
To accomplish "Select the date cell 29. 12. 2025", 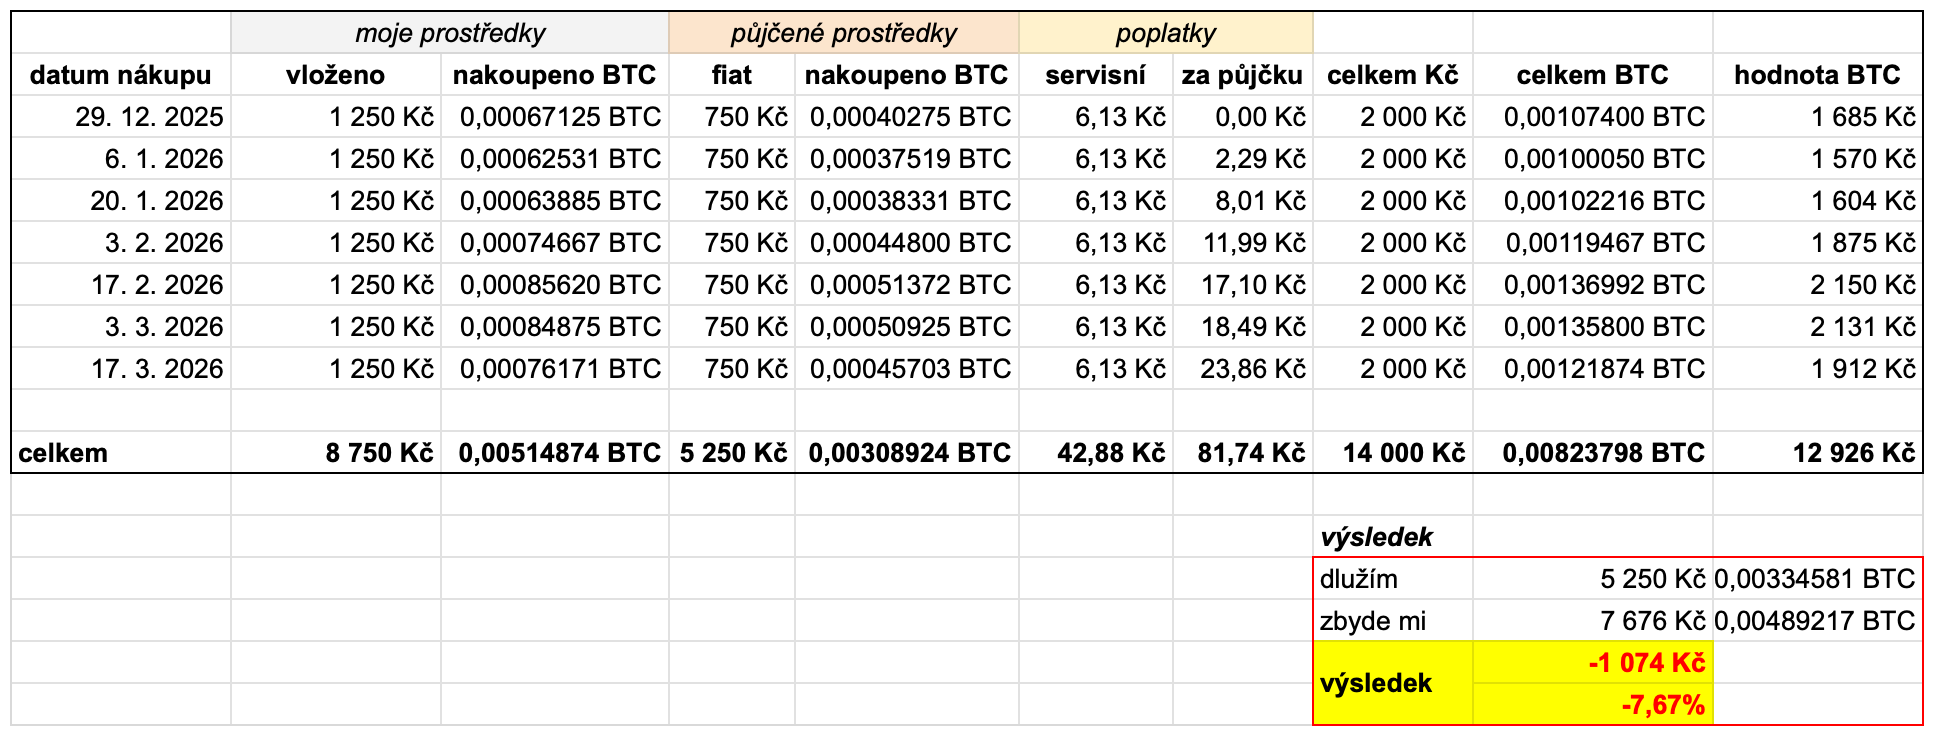I will (x=121, y=117).
